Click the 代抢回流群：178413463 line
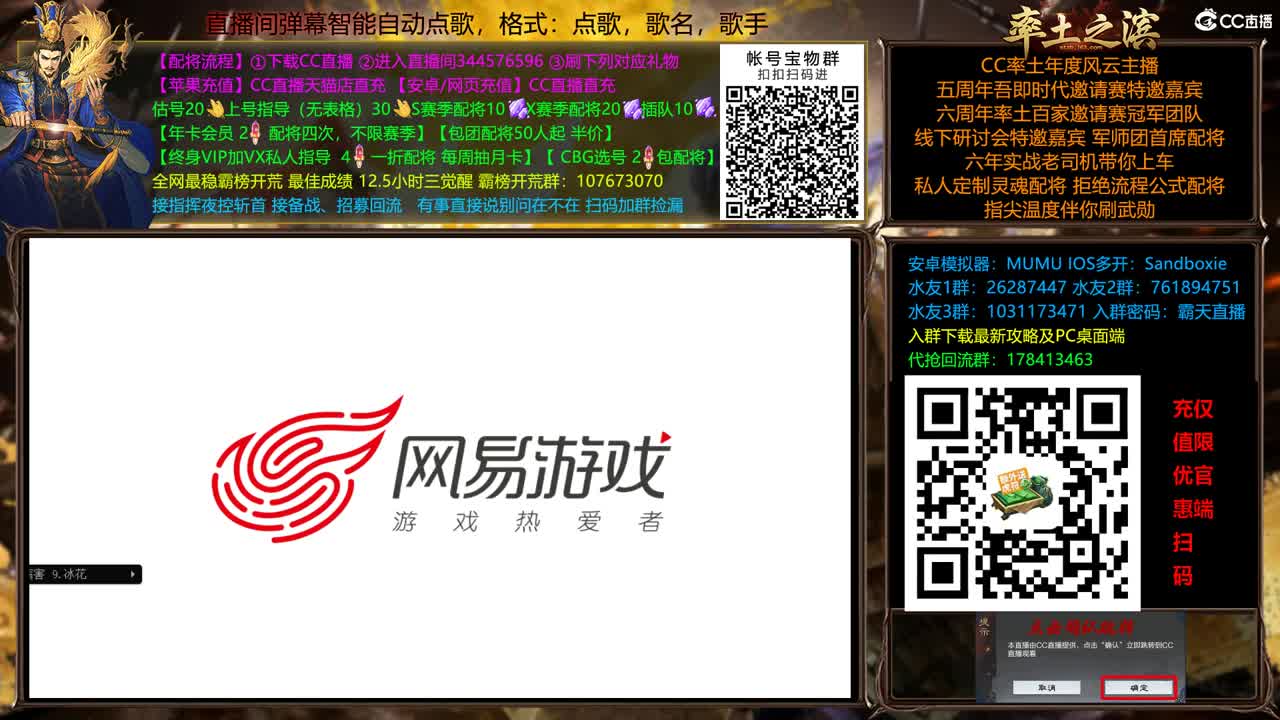This screenshot has width=1280, height=720. pyautogui.click(x=1000, y=360)
